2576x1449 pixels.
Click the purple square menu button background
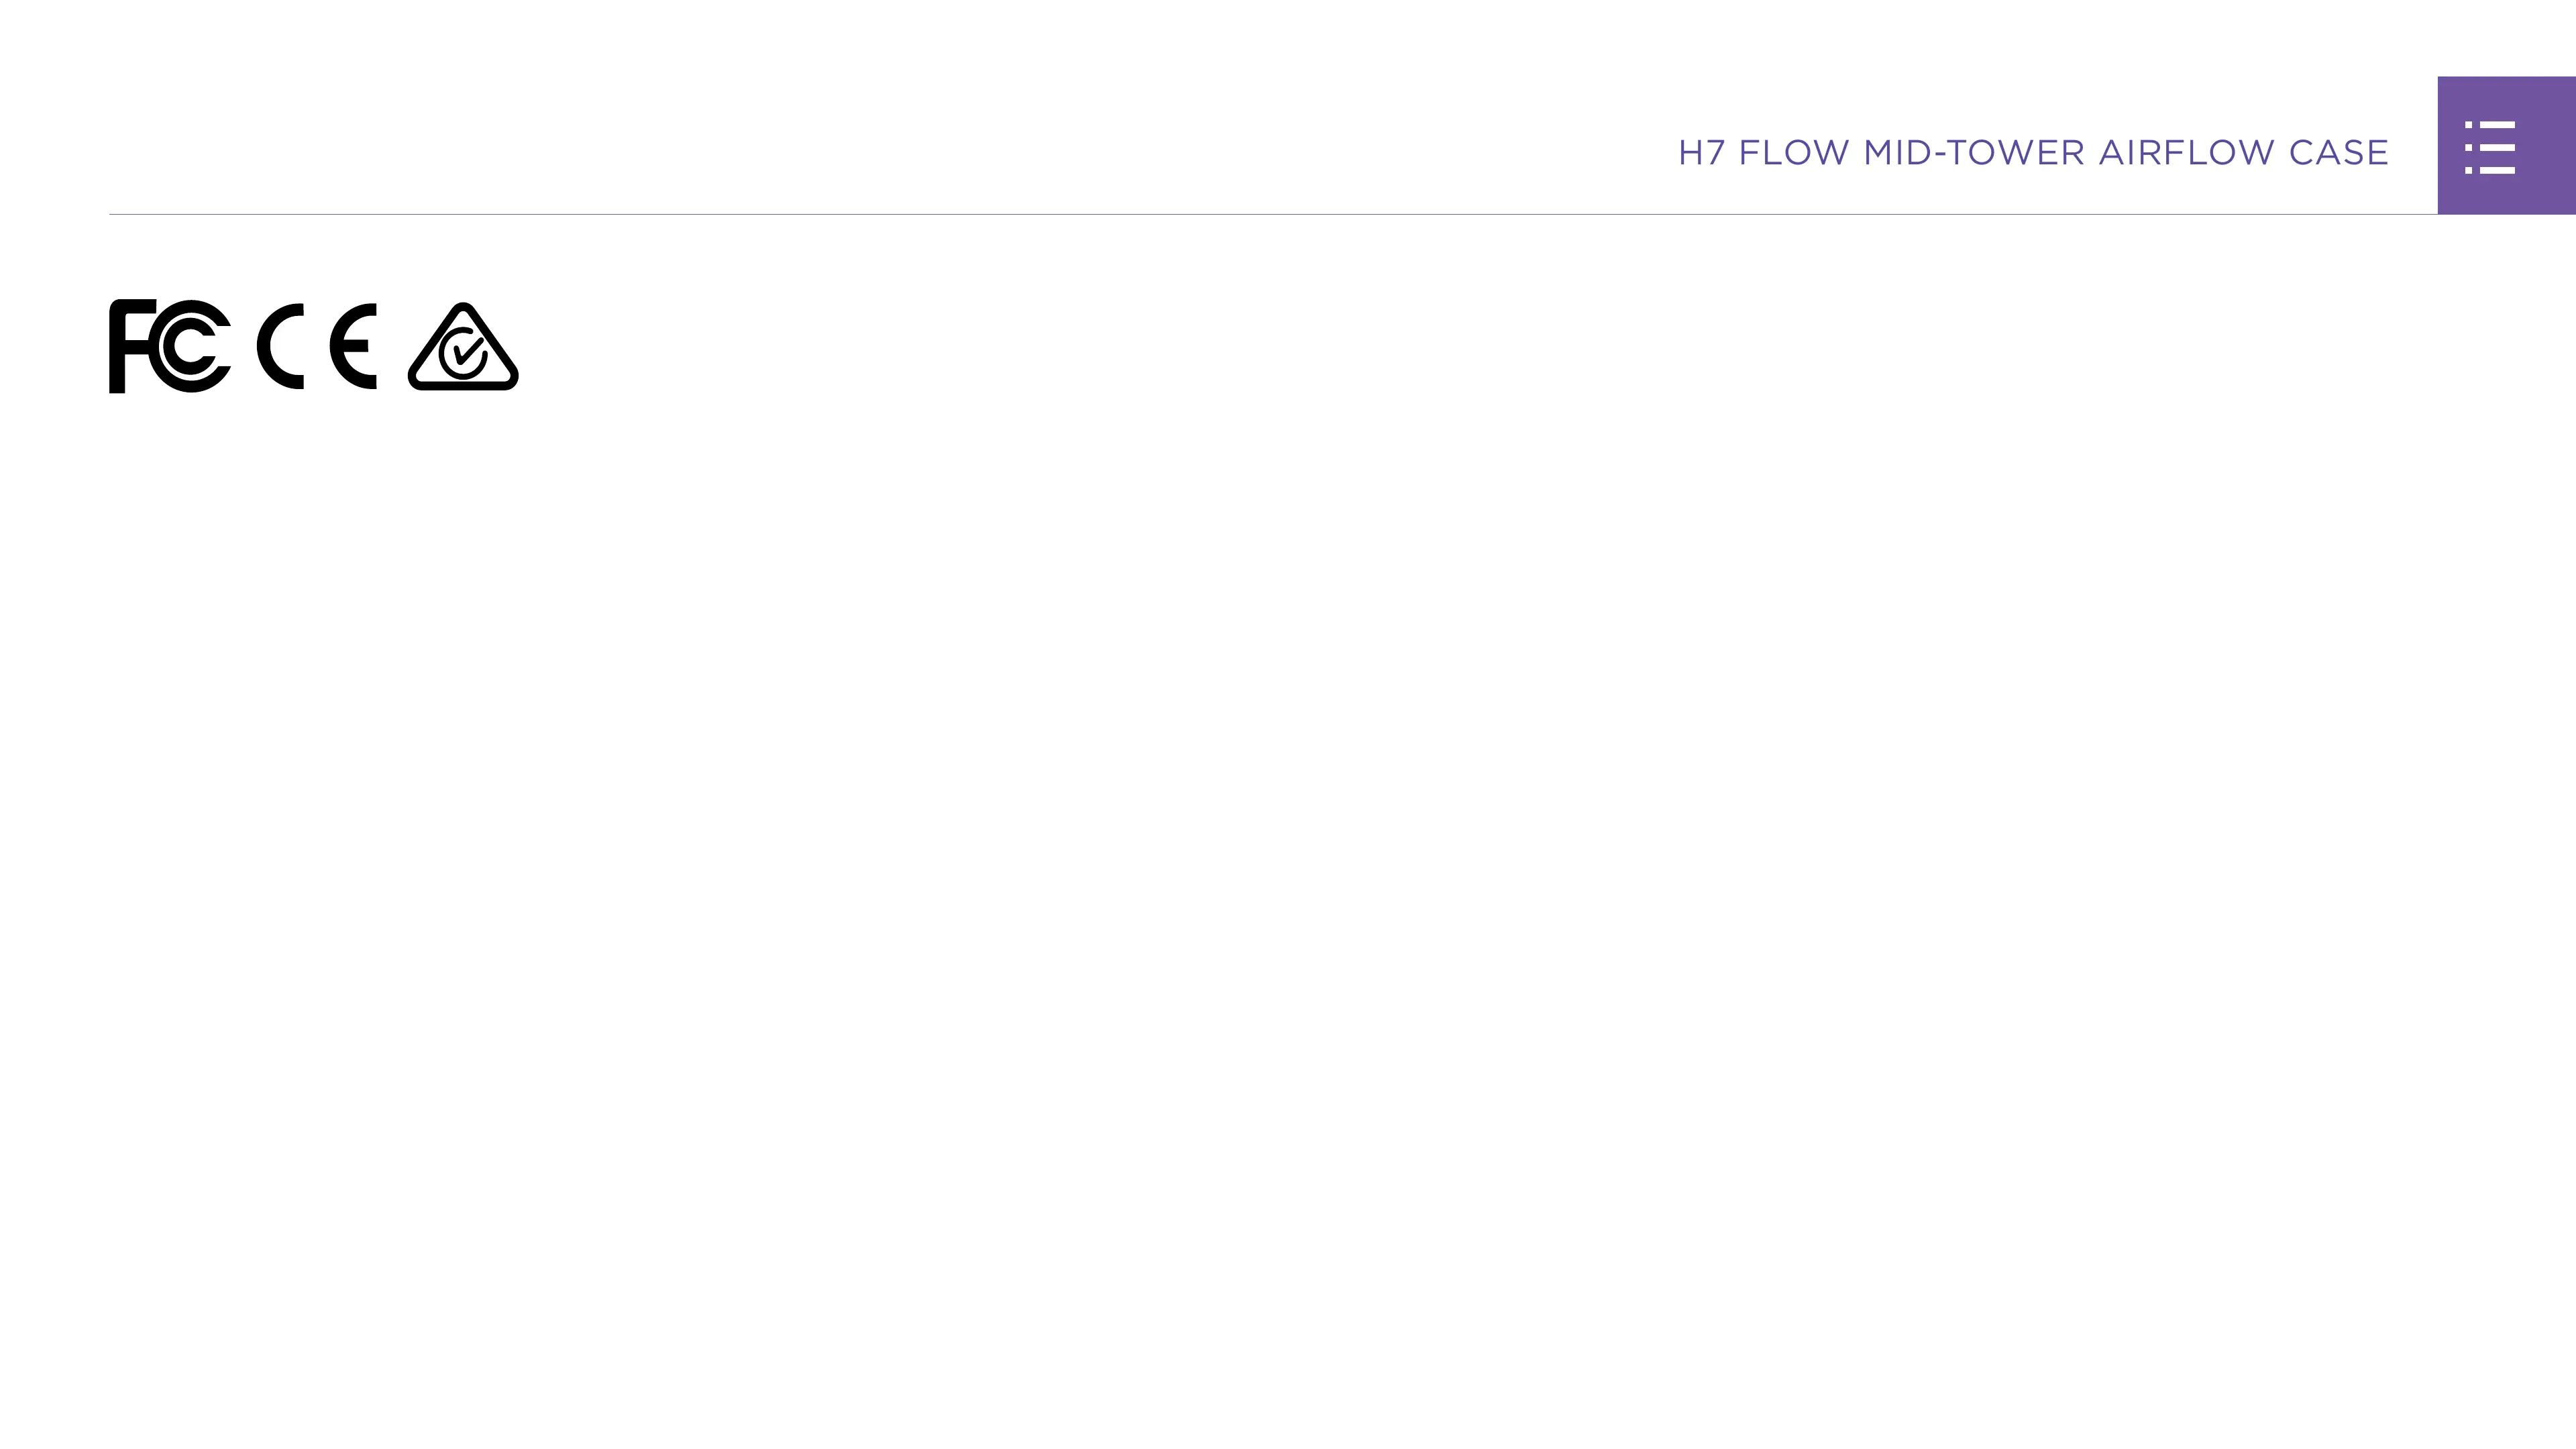tap(2506, 145)
